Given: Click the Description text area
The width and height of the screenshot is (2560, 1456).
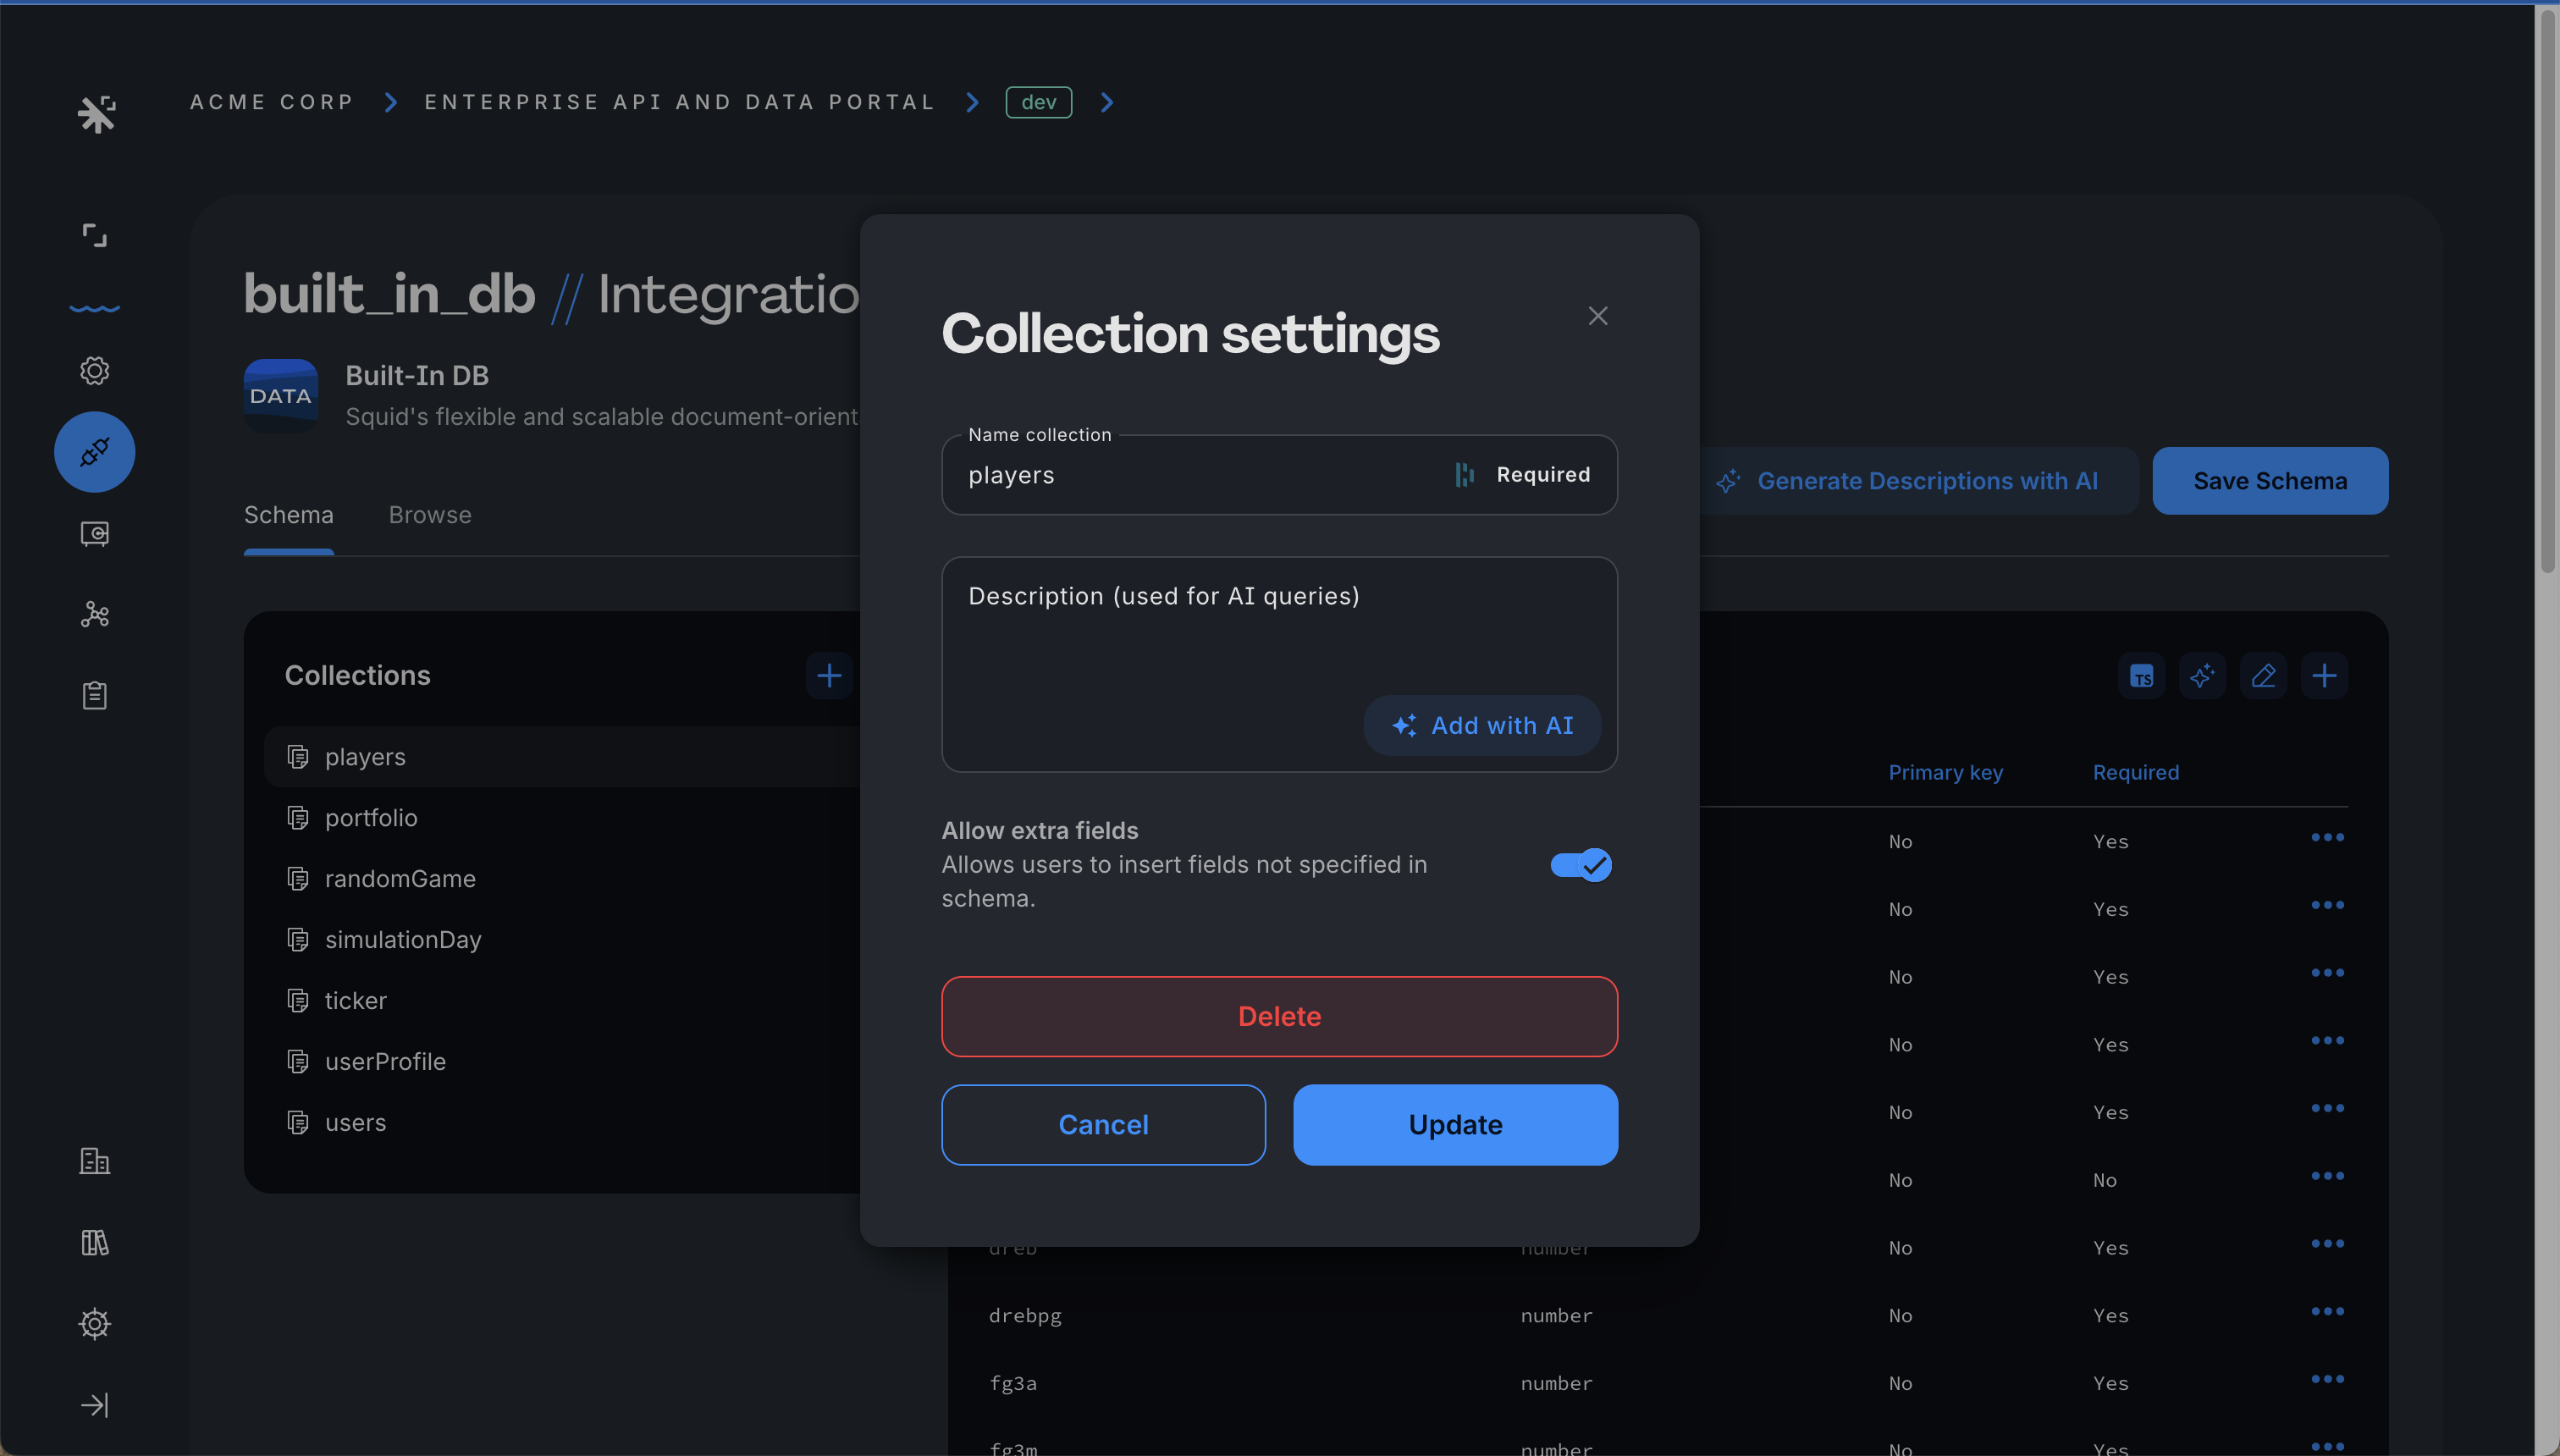Looking at the screenshot, I should [x=1279, y=664].
